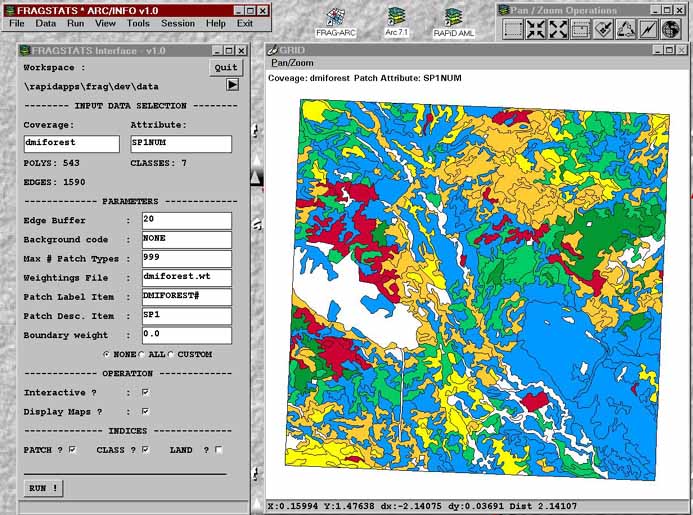Viewport: 693px width, 515px height.
Task: Click the POLYS: 543 text
Action: [x=51, y=163]
